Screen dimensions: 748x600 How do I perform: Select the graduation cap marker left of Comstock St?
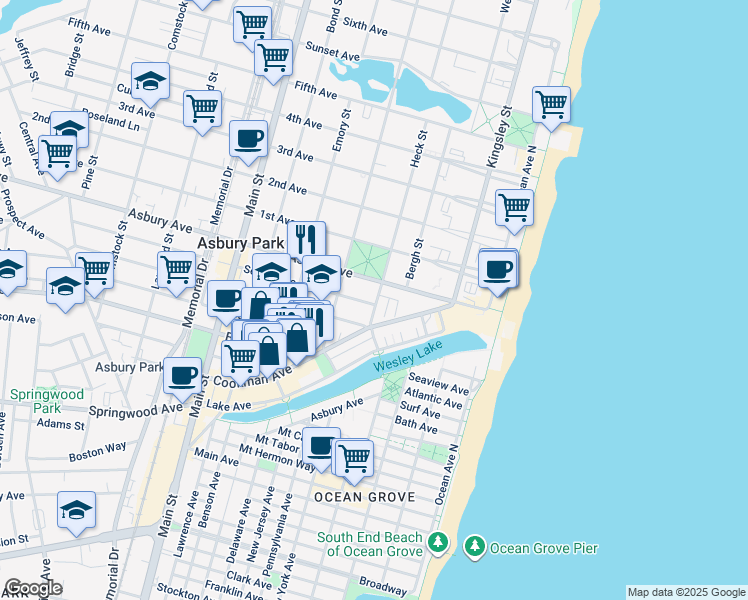(x=150, y=80)
